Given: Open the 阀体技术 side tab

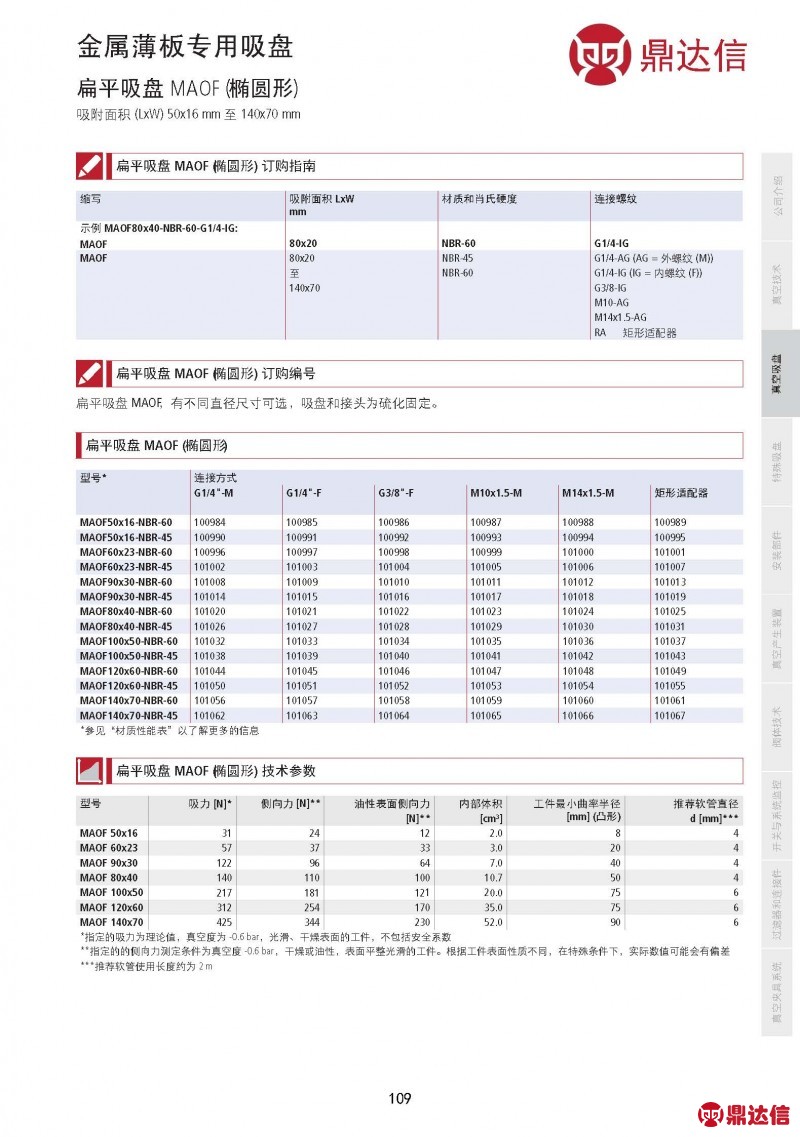Looking at the screenshot, I should click(x=777, y=727).
